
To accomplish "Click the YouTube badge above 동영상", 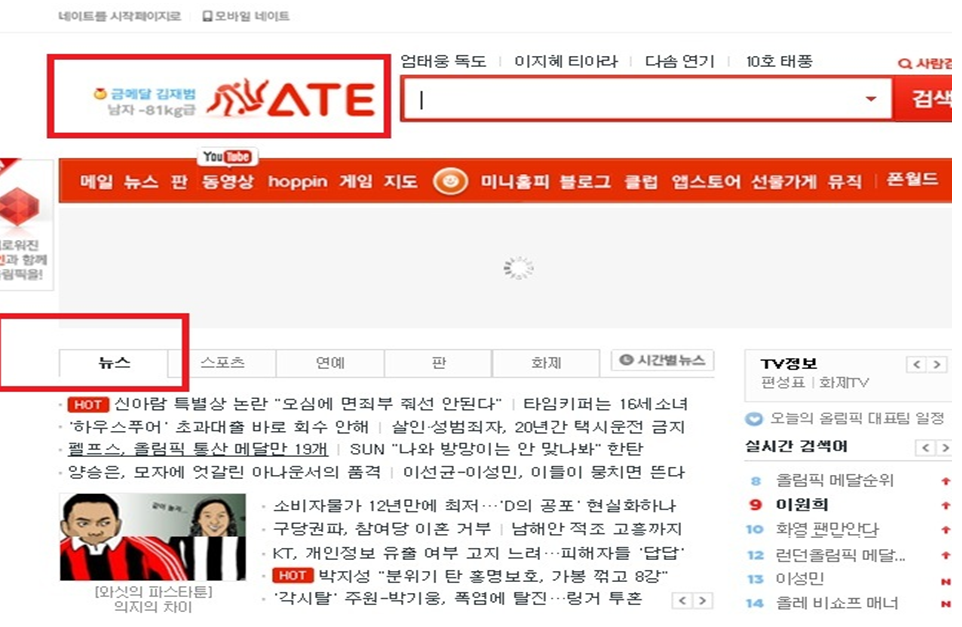I will point(227,157).
